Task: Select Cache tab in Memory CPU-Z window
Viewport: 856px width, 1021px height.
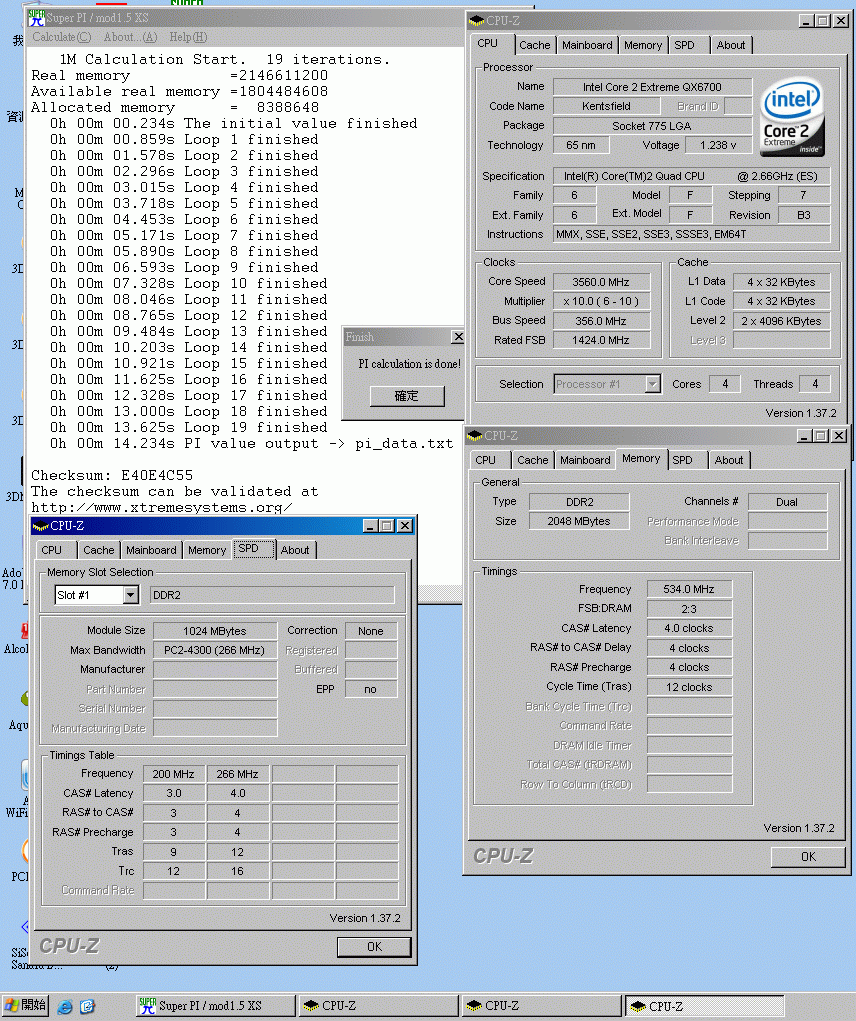Action: coord(532,460)
